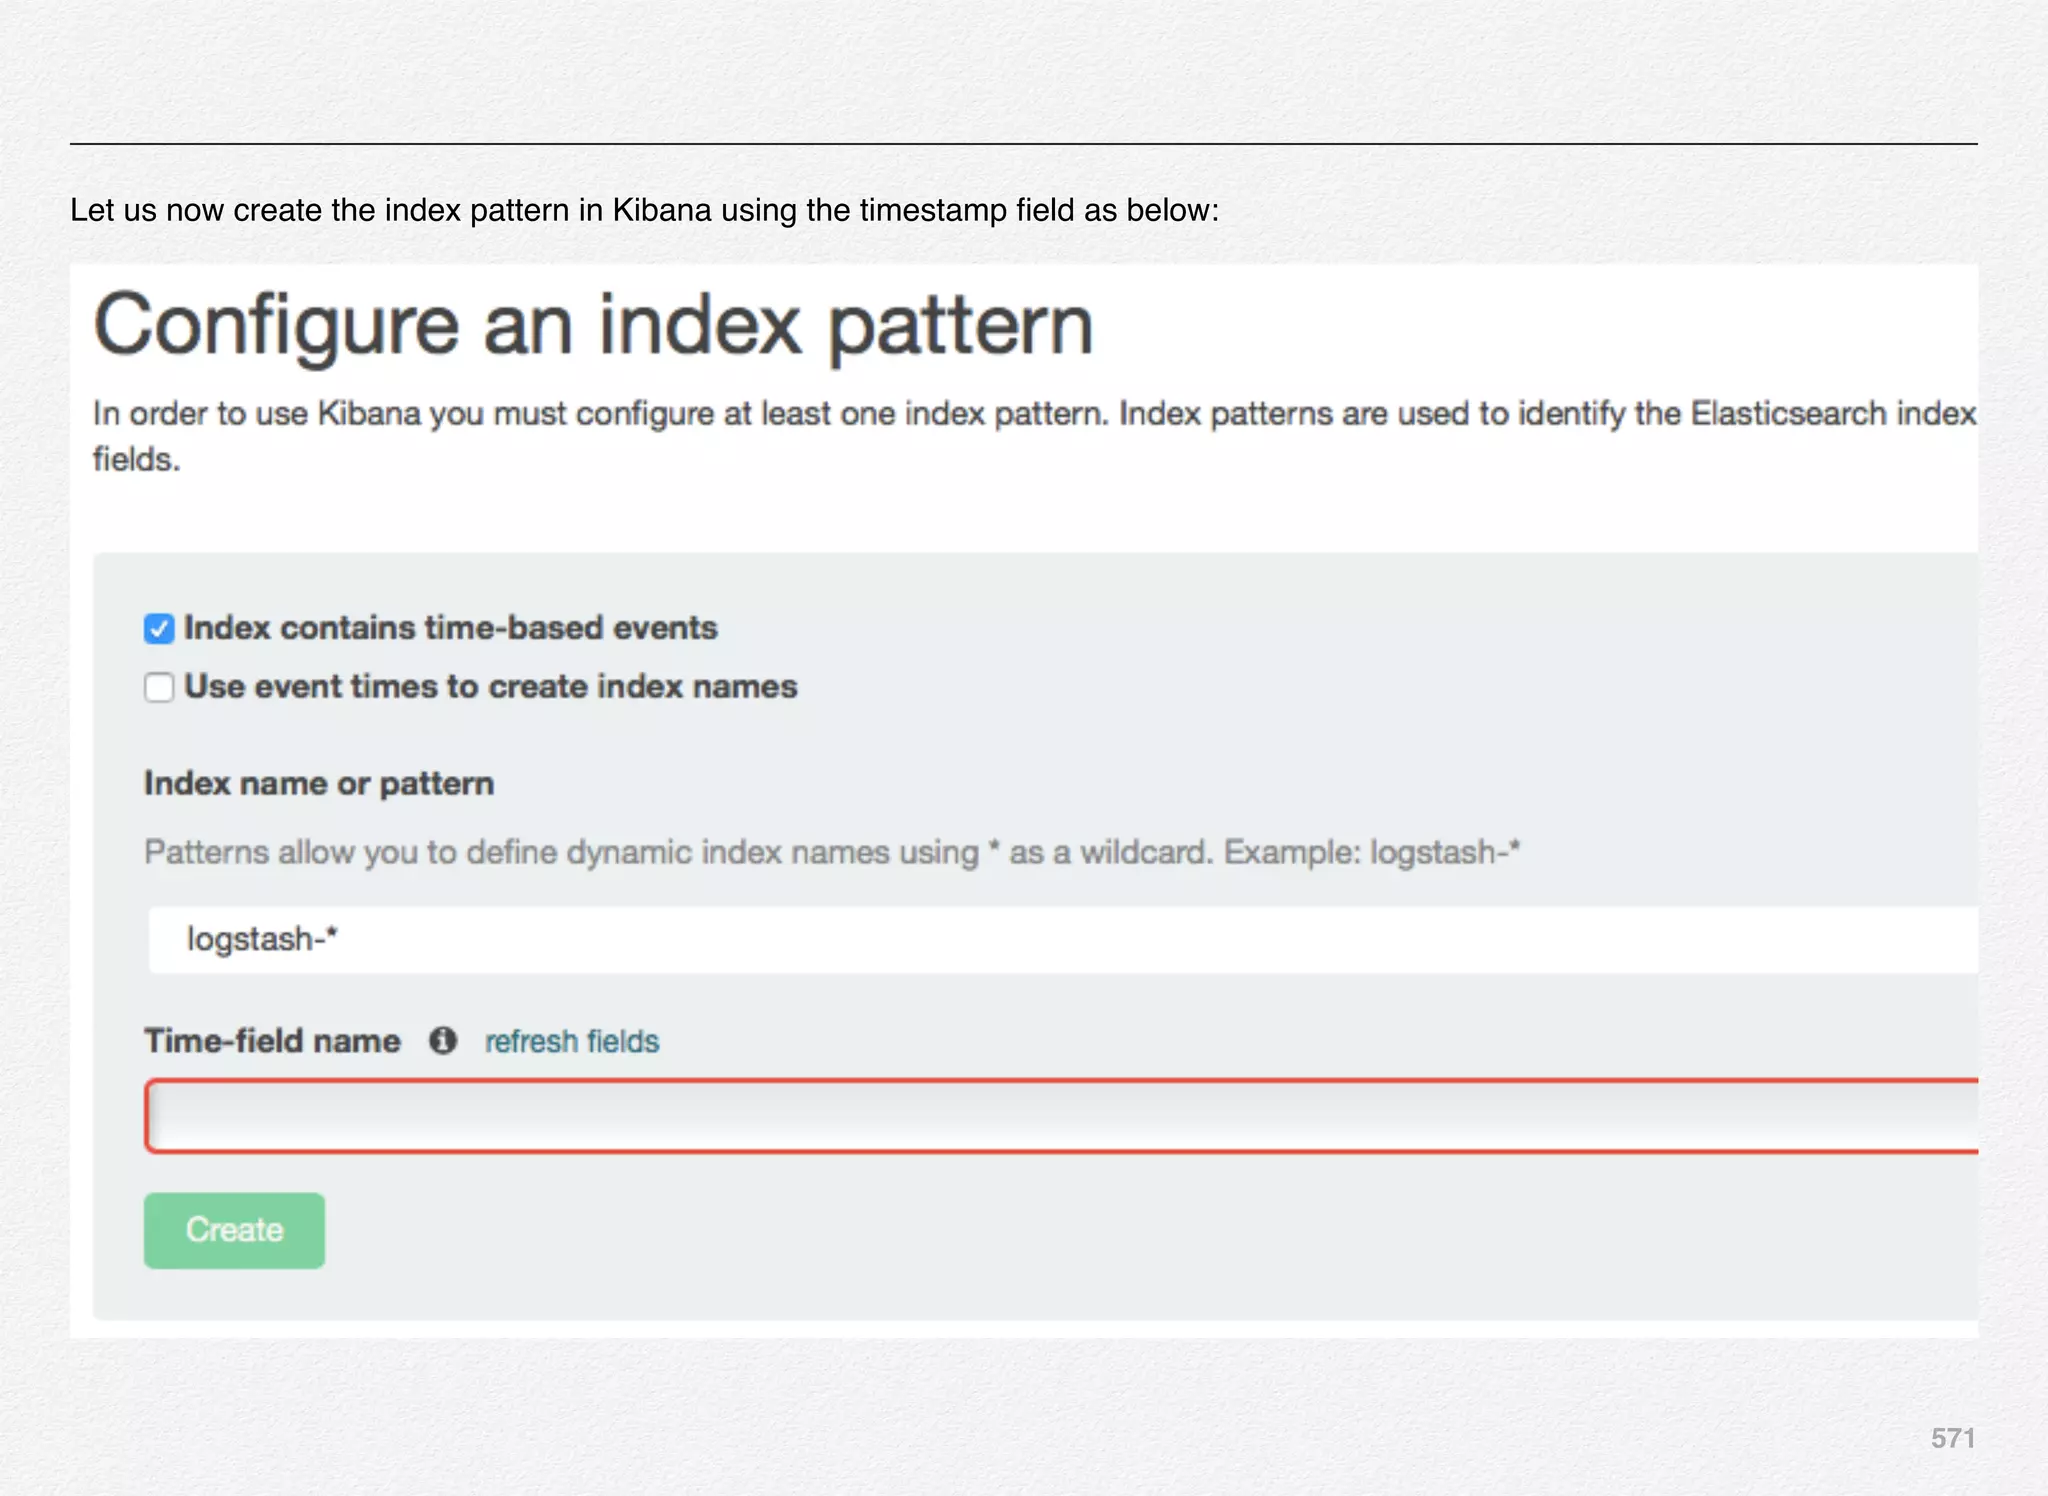
Task: Open the Time-field name dropdown
Action: click(1062, 1116)
